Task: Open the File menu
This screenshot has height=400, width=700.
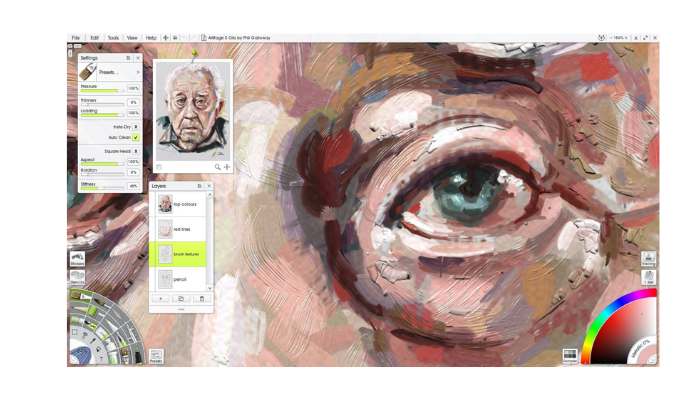Action: tap(76, 38)
